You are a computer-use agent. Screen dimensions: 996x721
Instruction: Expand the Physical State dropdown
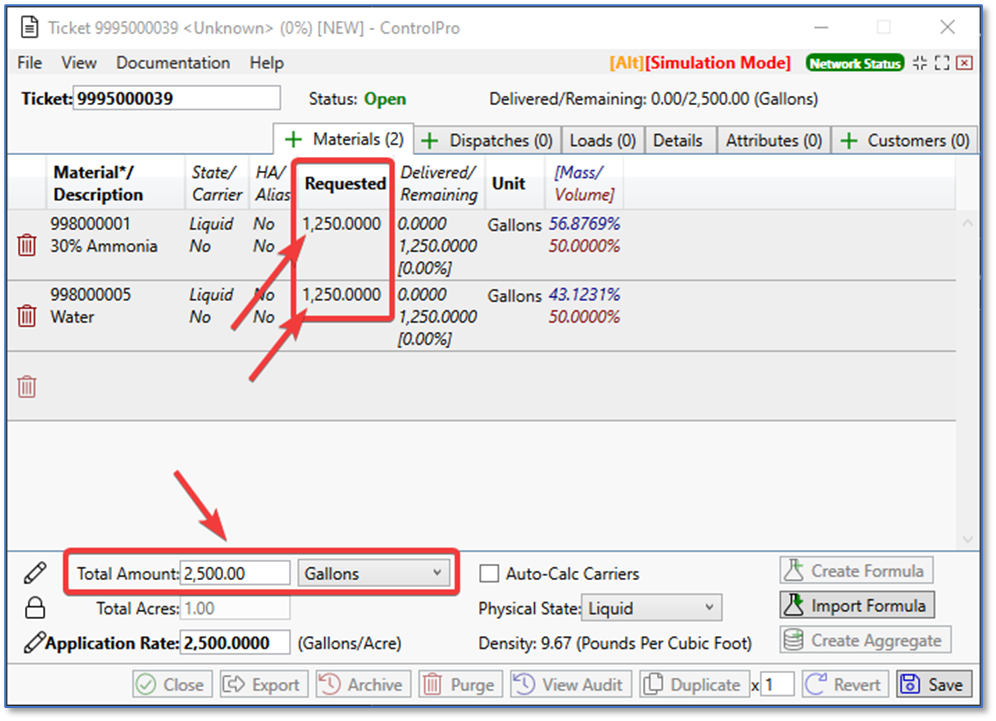pyautogui.click(x=653, y=608)
